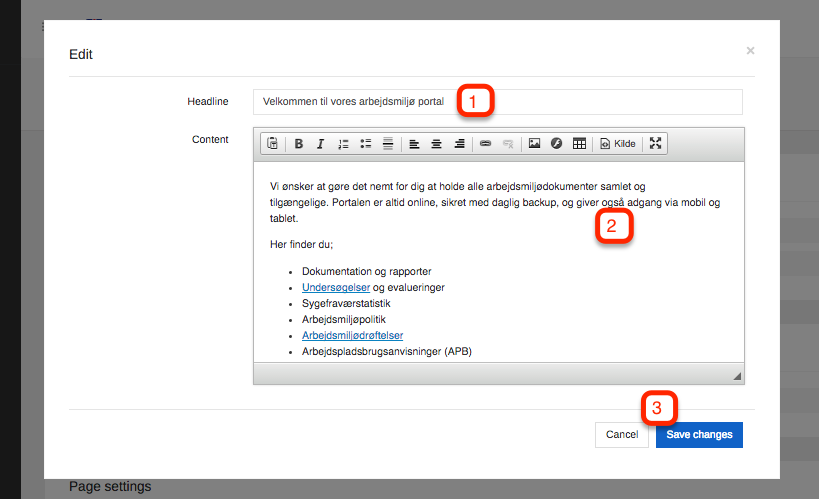Click the paragraph starting 'Vi ønsker at gøre'

(495, 202)
